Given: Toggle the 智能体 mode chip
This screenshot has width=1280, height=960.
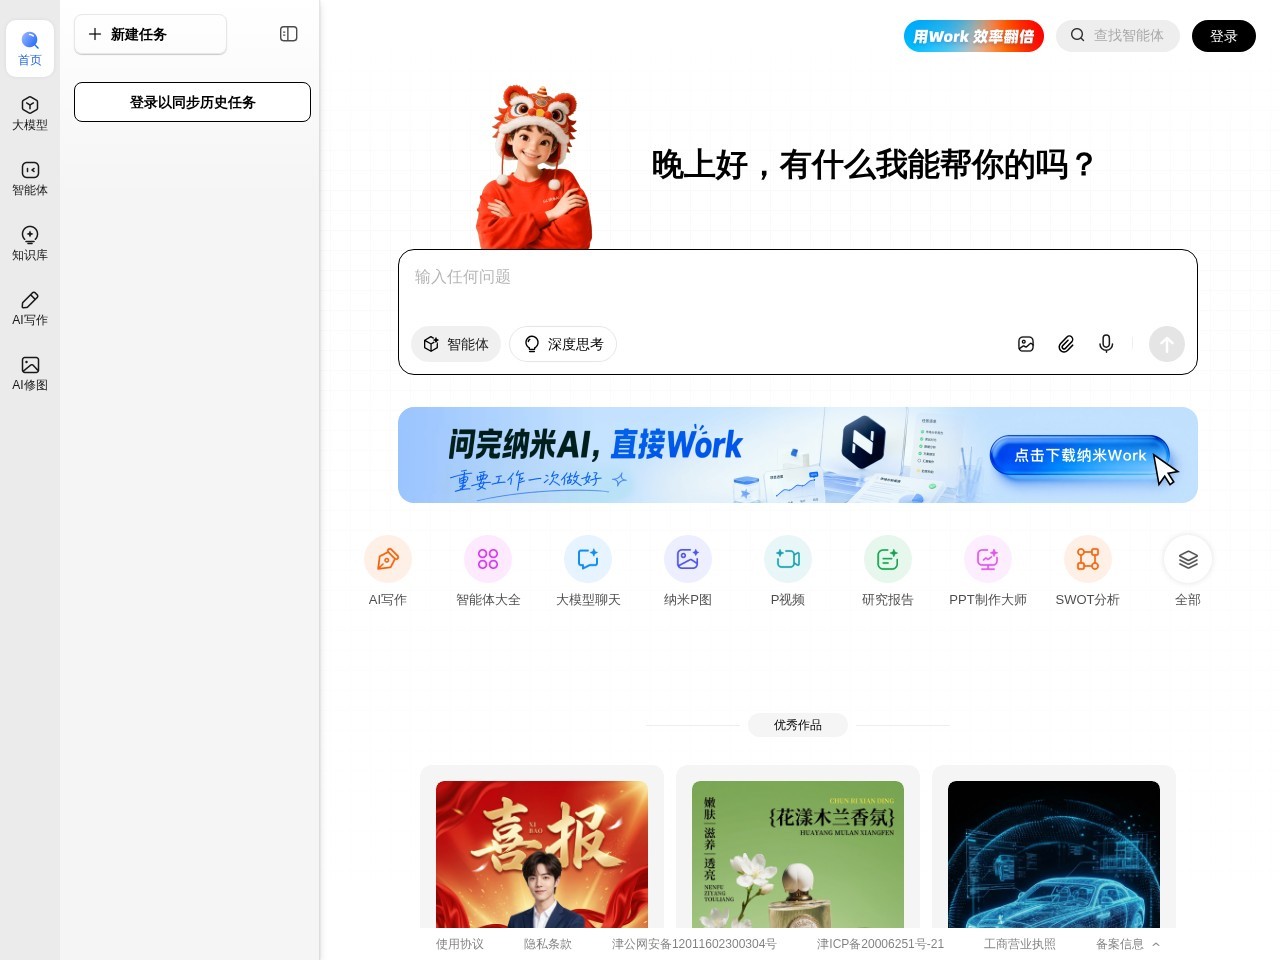Looking at the screenshot, I should pyautogui.click(x=456, y=344).
